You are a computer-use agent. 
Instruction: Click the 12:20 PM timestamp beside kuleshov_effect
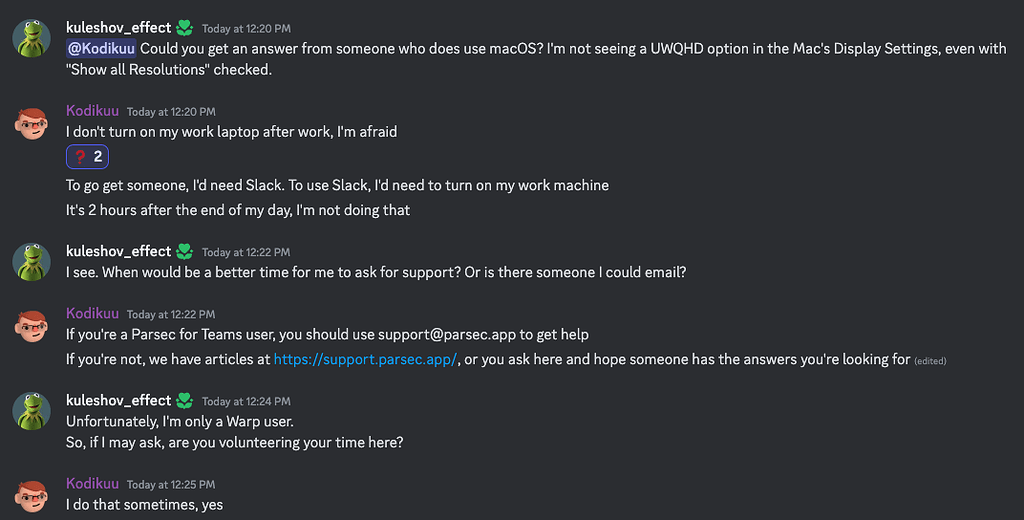coord(246,29)
